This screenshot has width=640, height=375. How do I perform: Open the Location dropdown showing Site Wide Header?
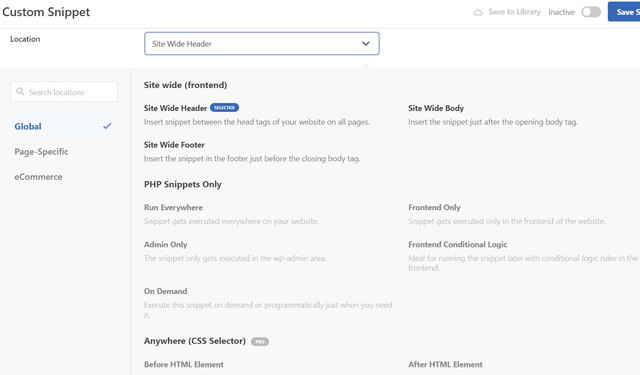tap(262, 44)
